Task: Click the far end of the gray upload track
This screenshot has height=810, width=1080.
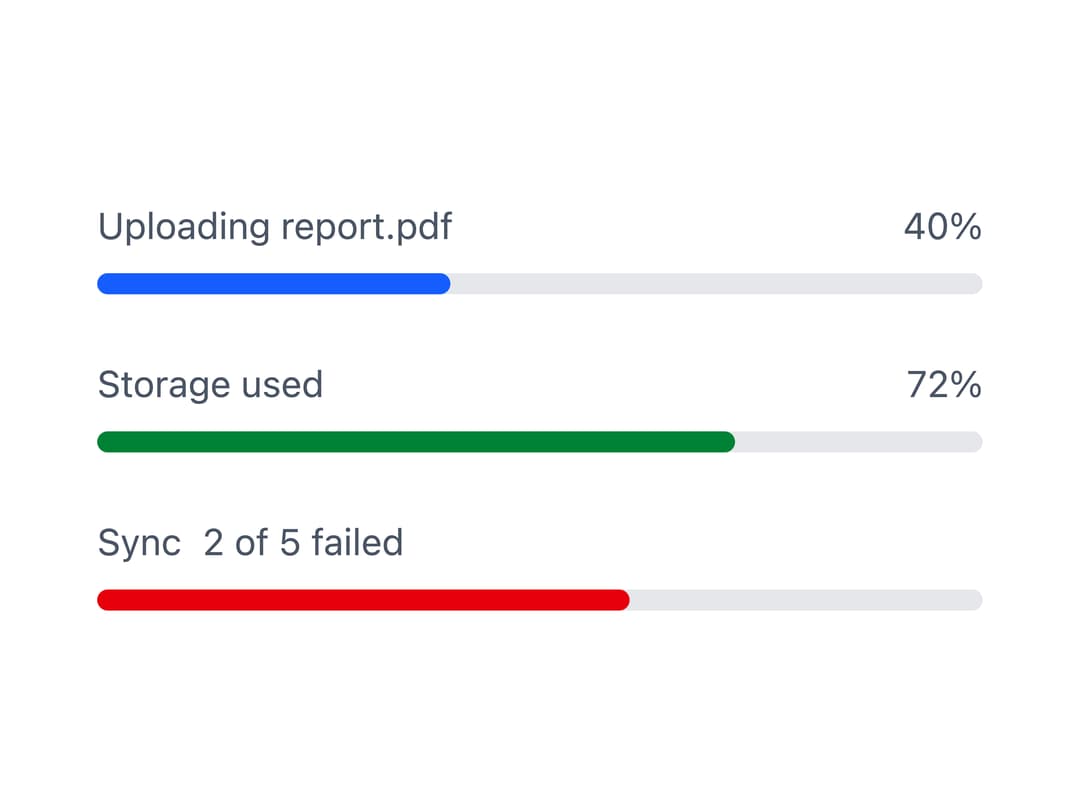Action: pos(975,284)
